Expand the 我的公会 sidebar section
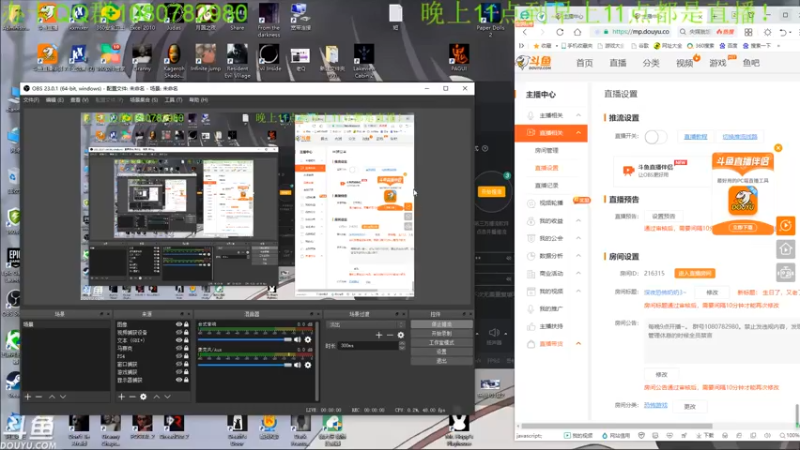This screenshot has height=450, width=800. (x=578, y=238)
